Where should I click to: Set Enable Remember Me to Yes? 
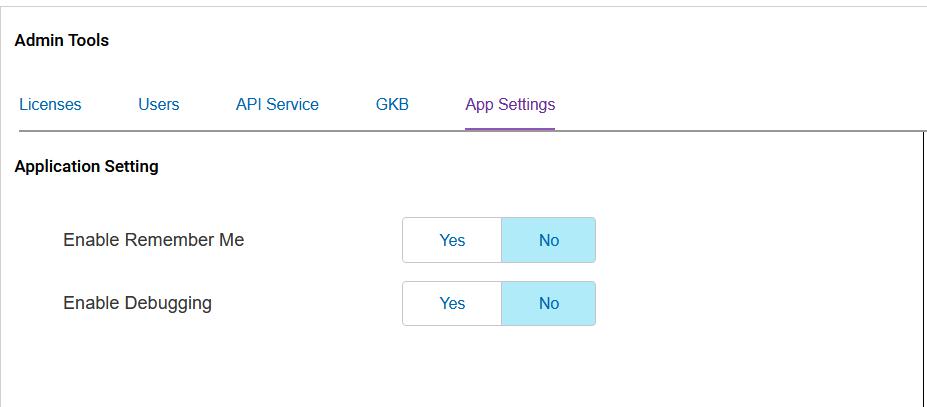[x=452, y=240]
